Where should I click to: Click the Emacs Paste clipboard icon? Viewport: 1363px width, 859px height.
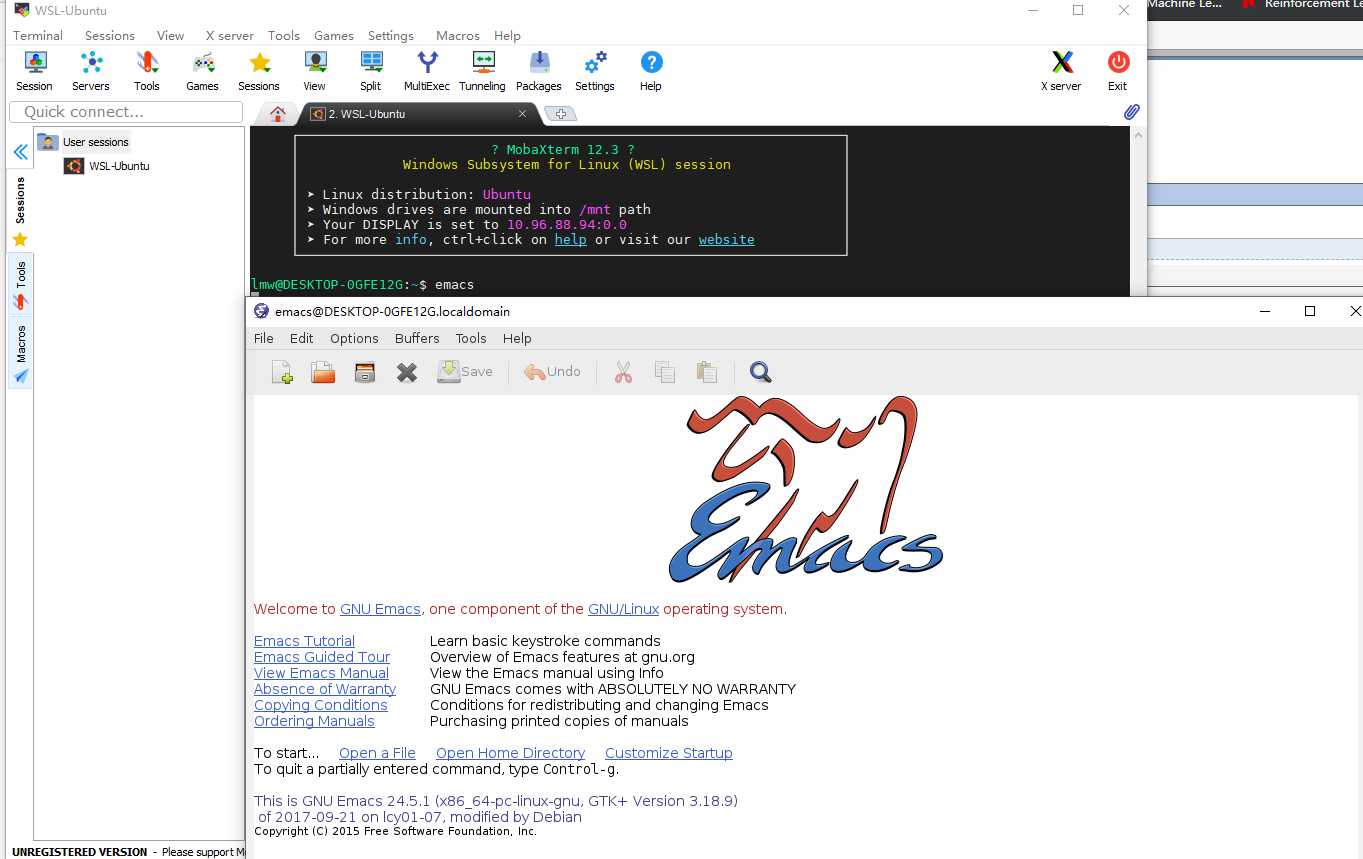tap(707, 372)
